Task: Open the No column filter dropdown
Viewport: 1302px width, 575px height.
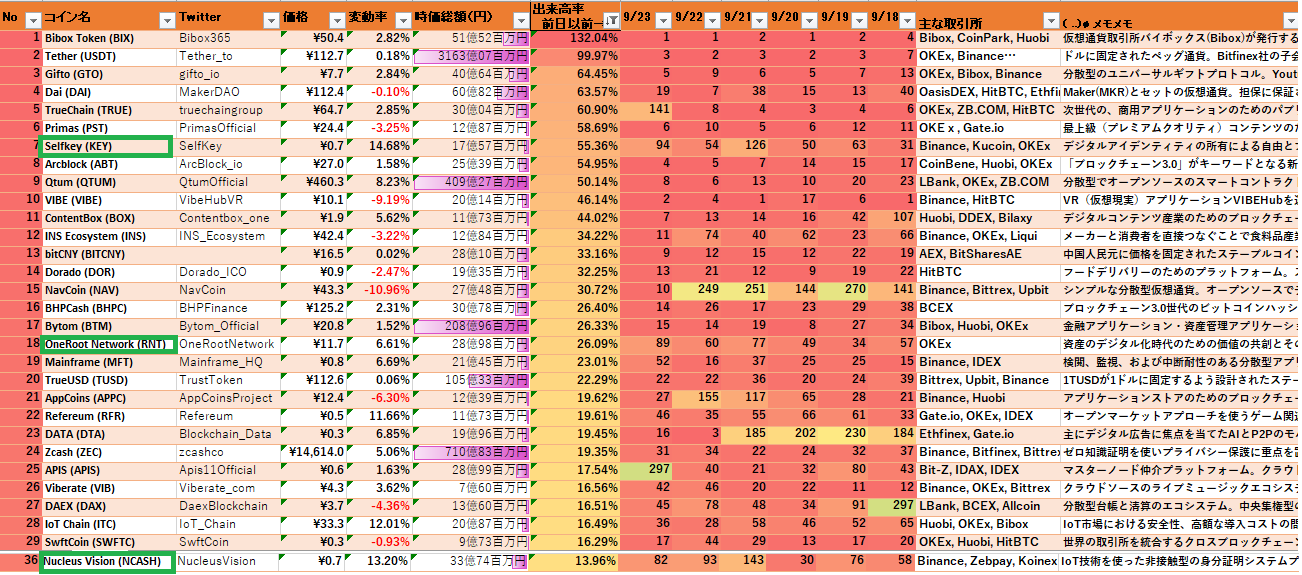Action: click(32, 21)
